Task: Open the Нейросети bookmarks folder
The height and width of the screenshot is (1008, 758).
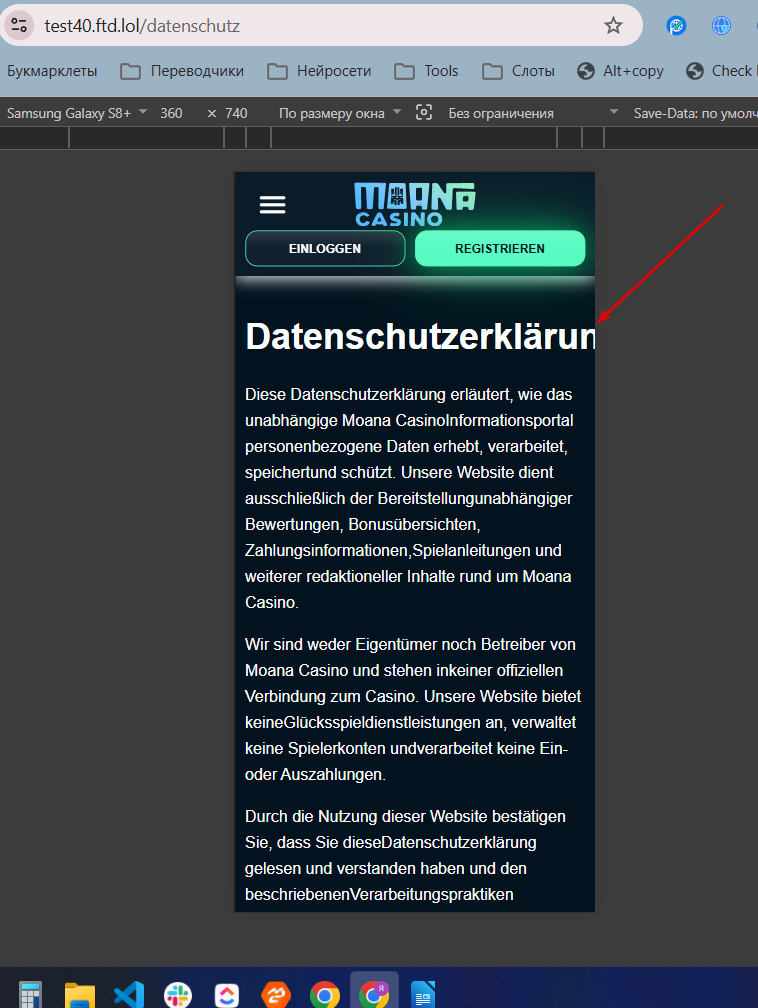Action: (x=320, y=71)
